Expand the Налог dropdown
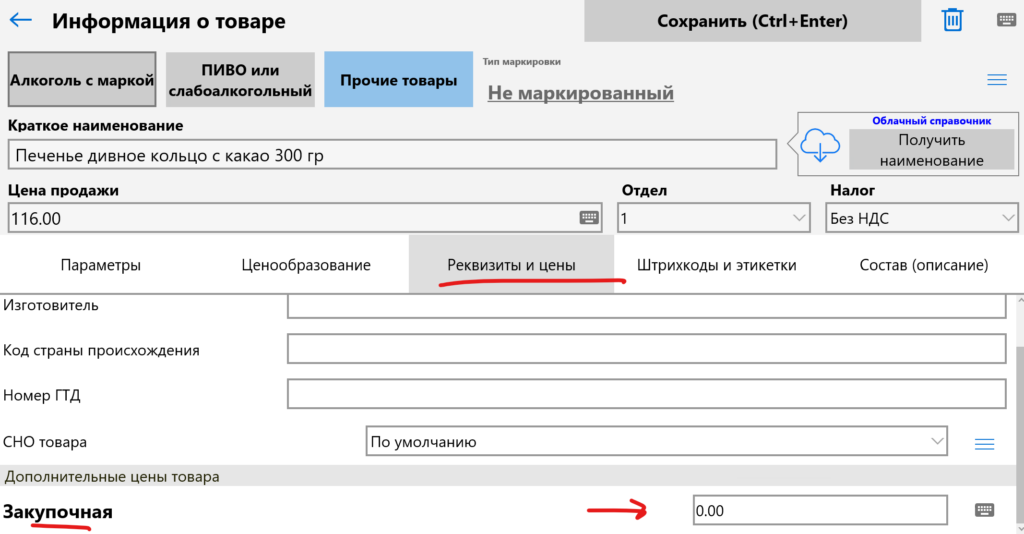This screenshot has height=534, width=1024. click(920, 217)
